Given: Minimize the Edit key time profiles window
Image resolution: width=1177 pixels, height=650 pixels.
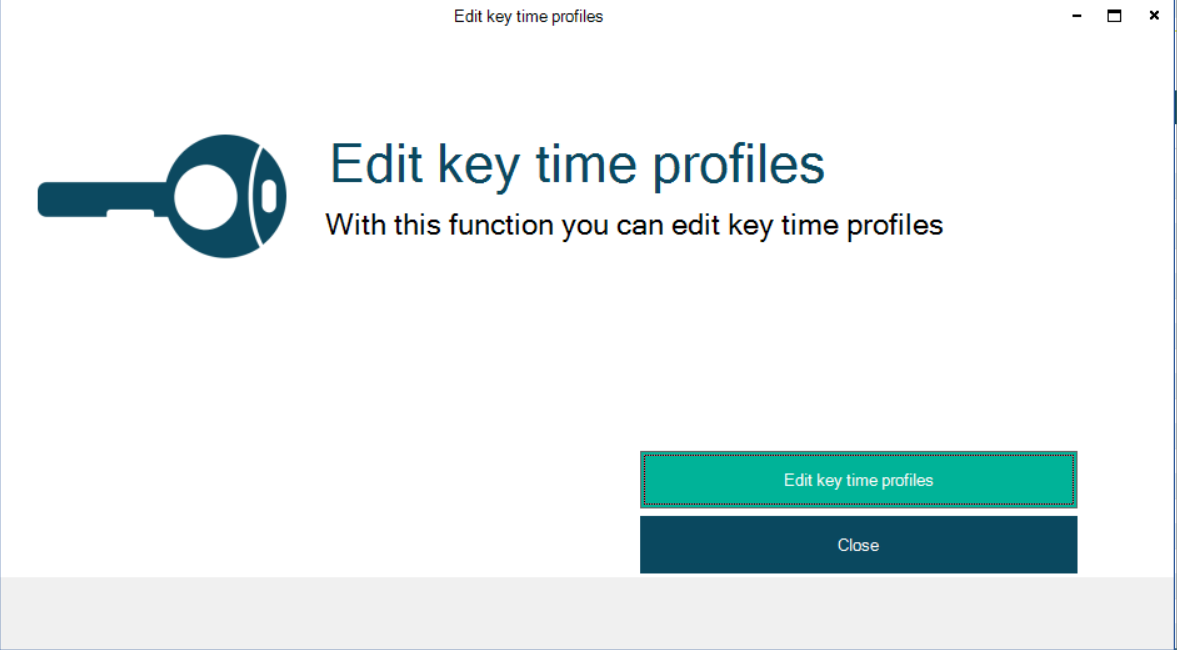Looking at the screenshot, I should coord(1077,16).
